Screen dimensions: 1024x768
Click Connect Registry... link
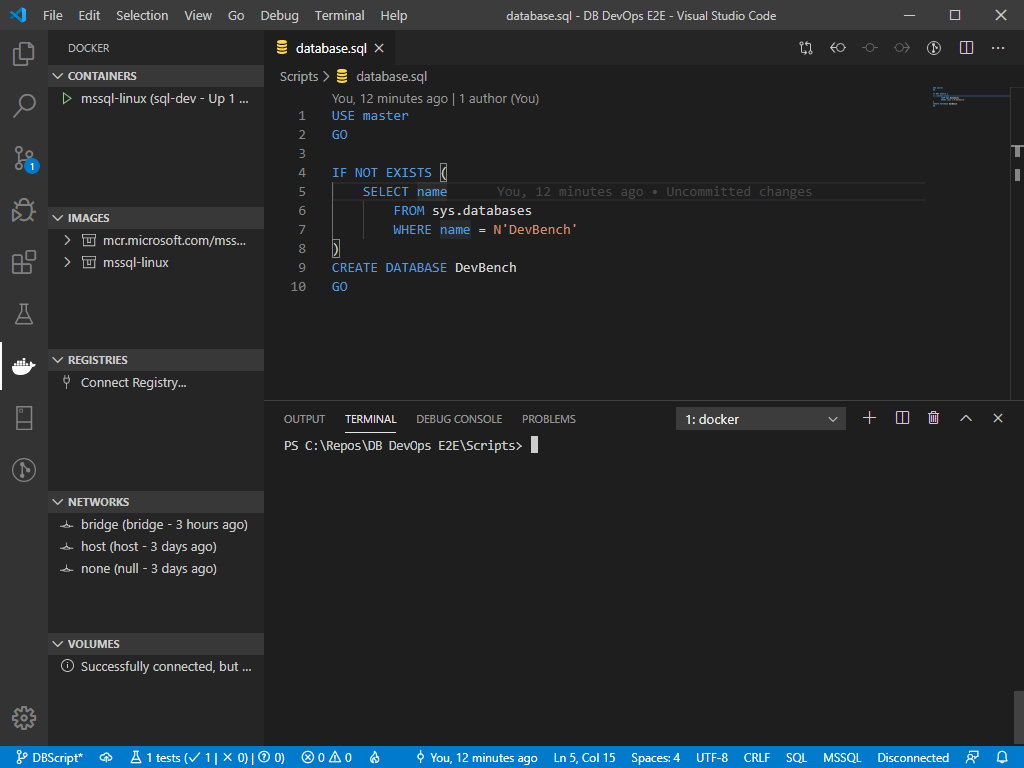point(133,383)
